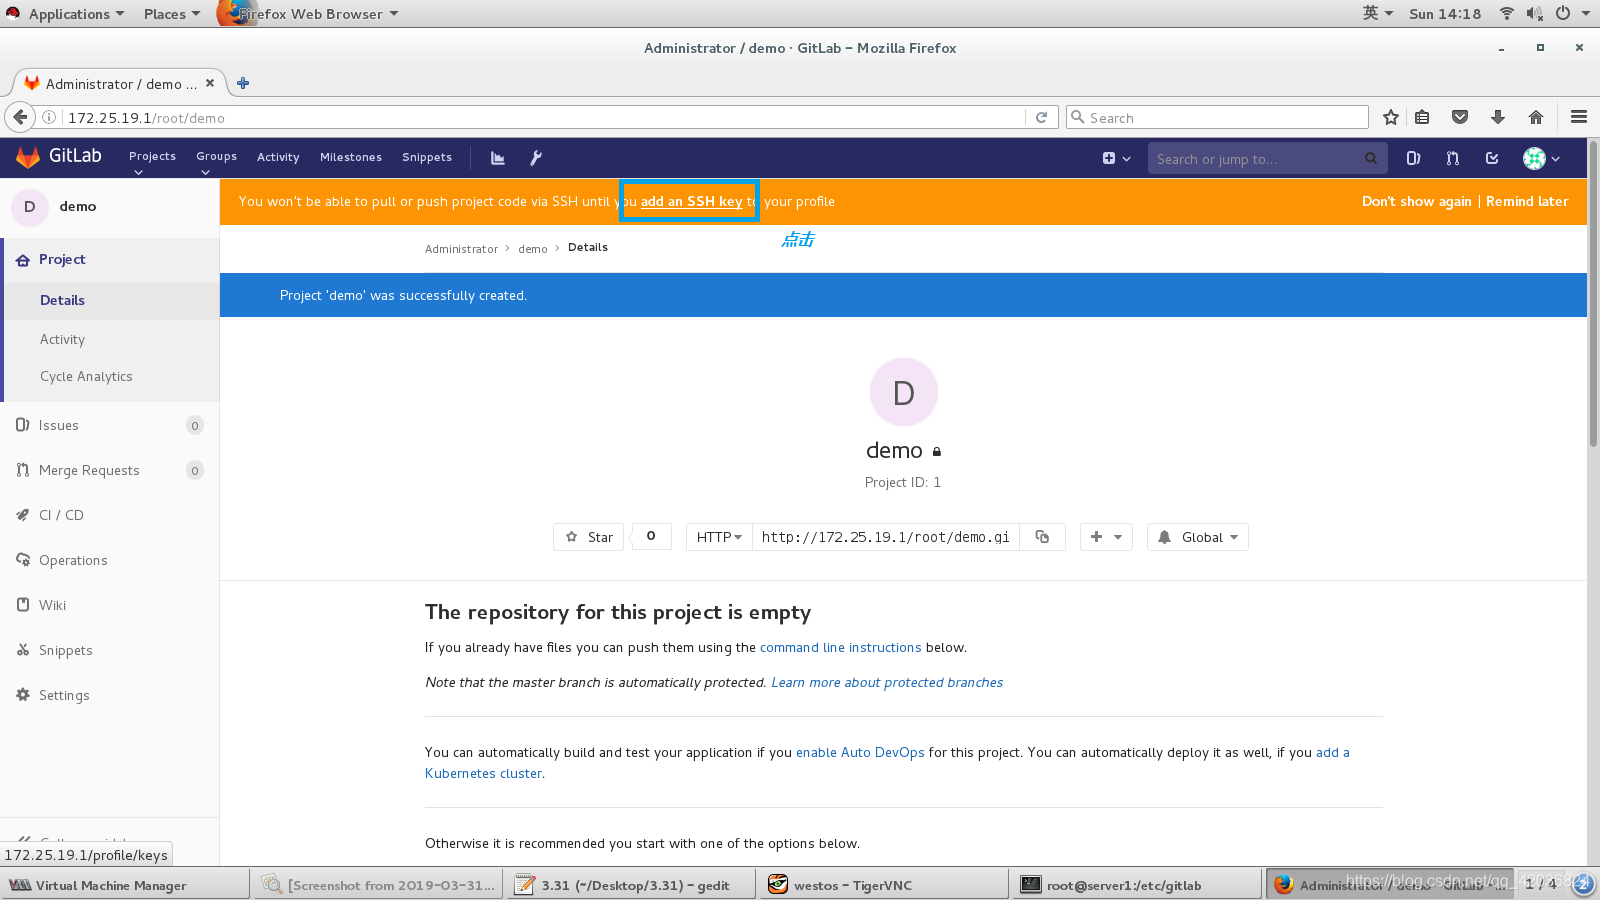This screenshot has width=1600, height=900.
Task: Follow the 'add an SSH key' link
Action: point(691,201)
